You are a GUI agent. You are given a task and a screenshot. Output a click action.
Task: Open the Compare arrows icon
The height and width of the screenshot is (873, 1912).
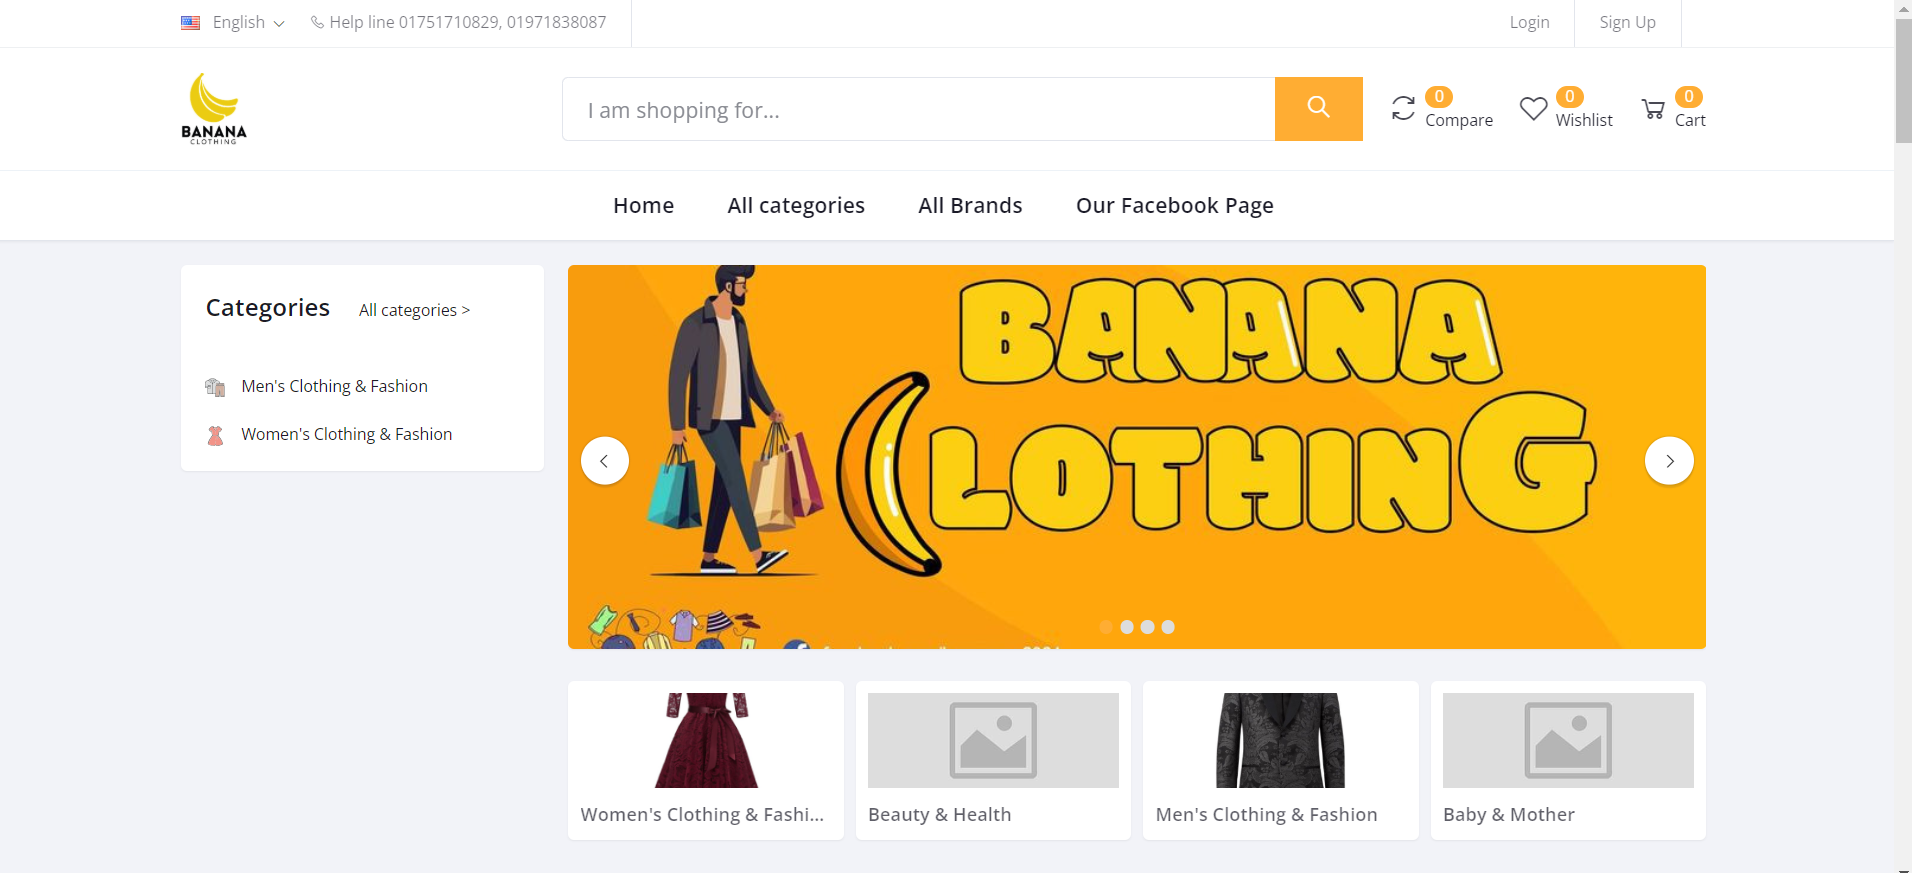pyautogui.click(x=1403, y=108)
